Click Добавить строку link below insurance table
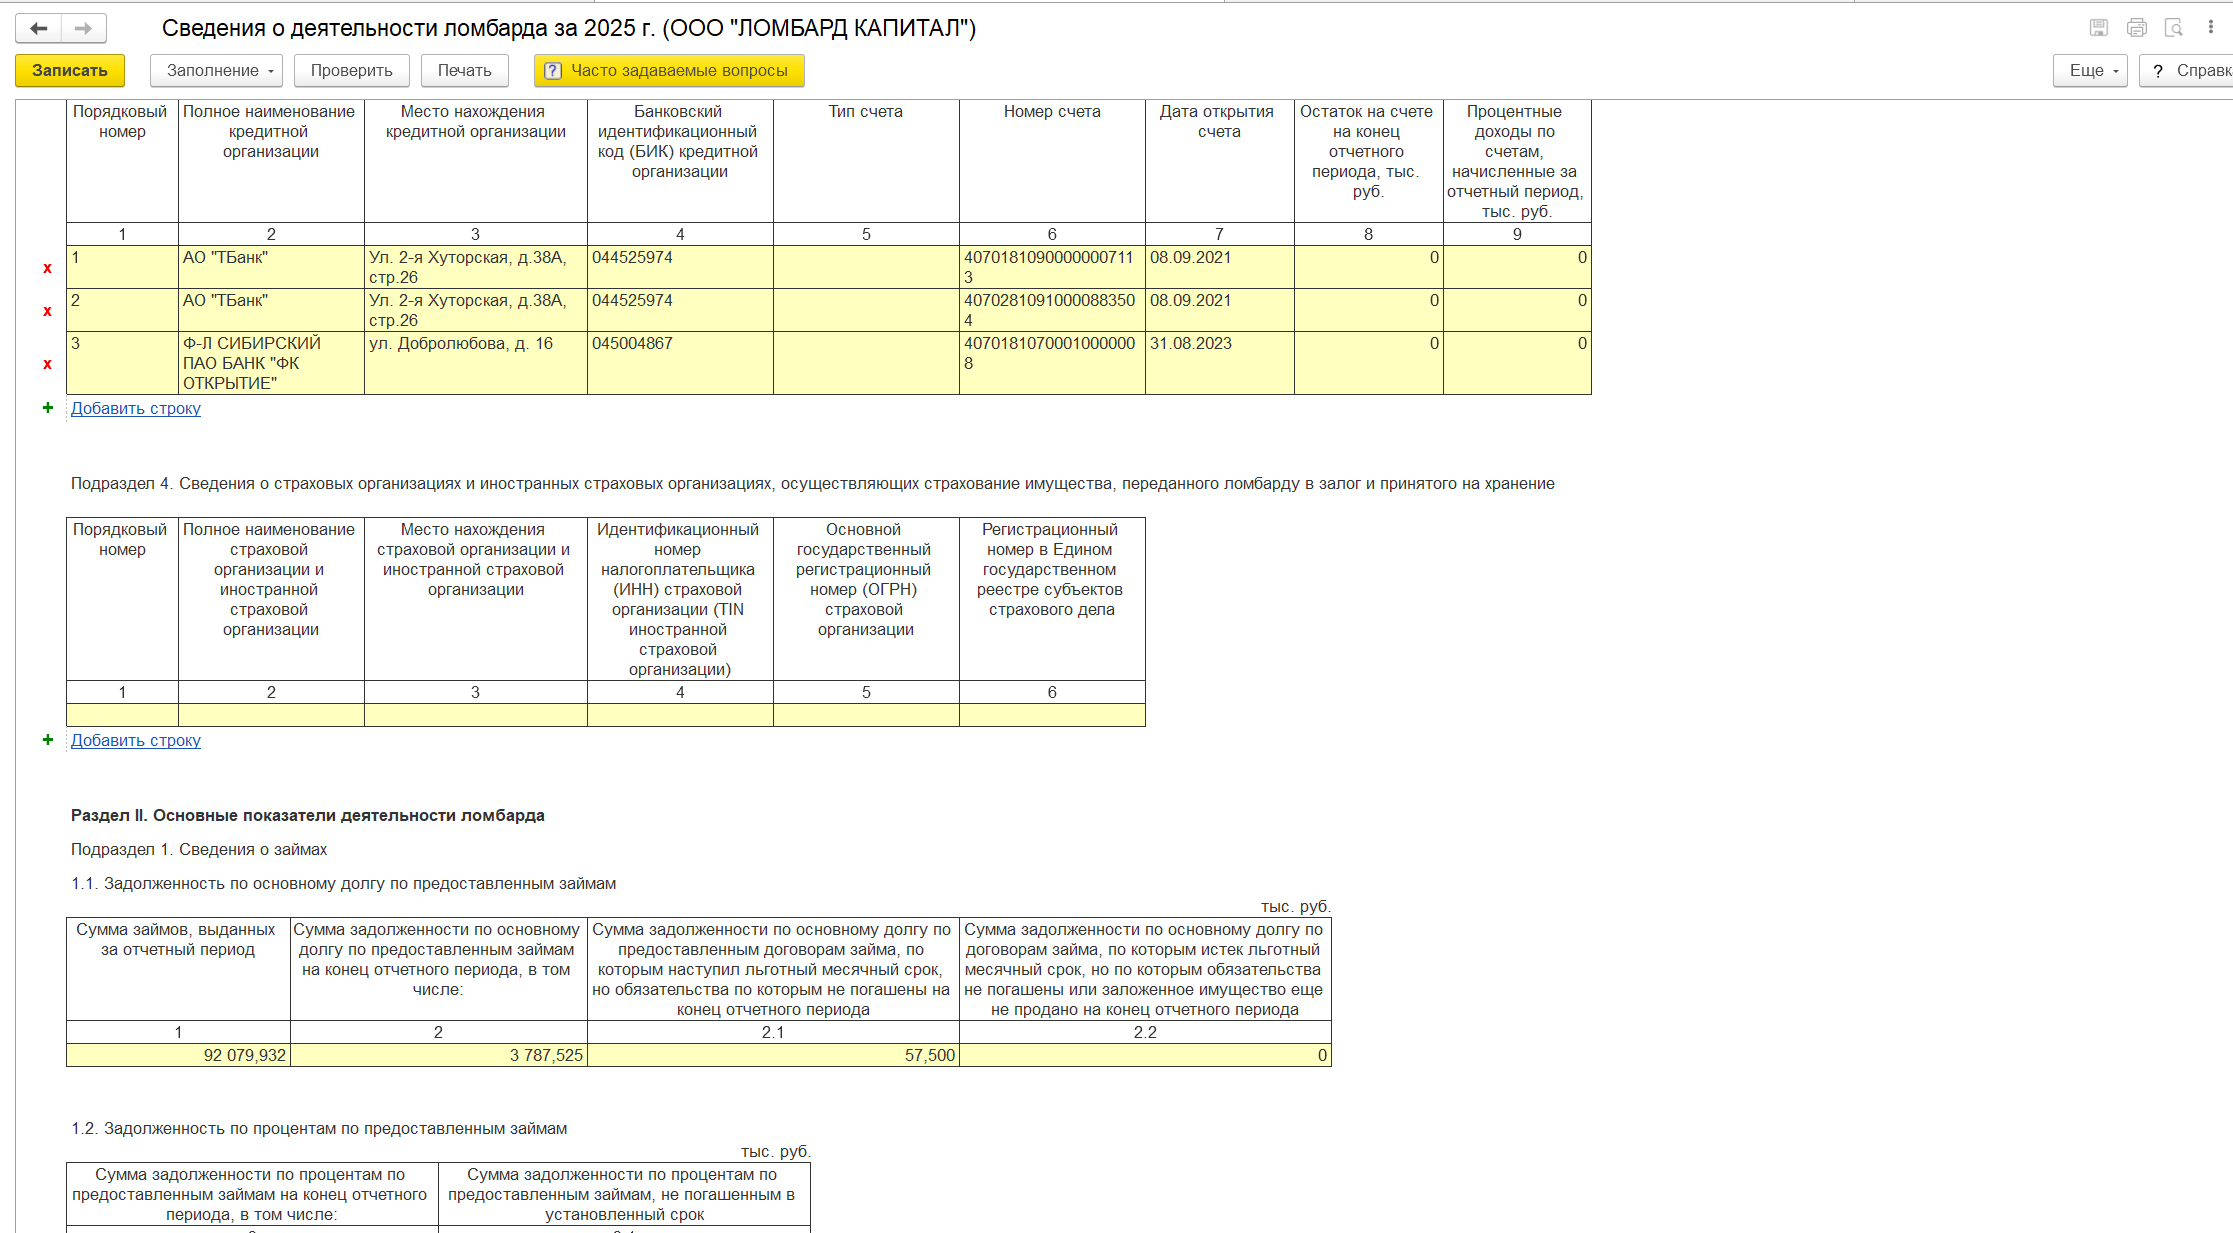The image size is (2233, 1233). pyautogui.click(x=135, y=740)
